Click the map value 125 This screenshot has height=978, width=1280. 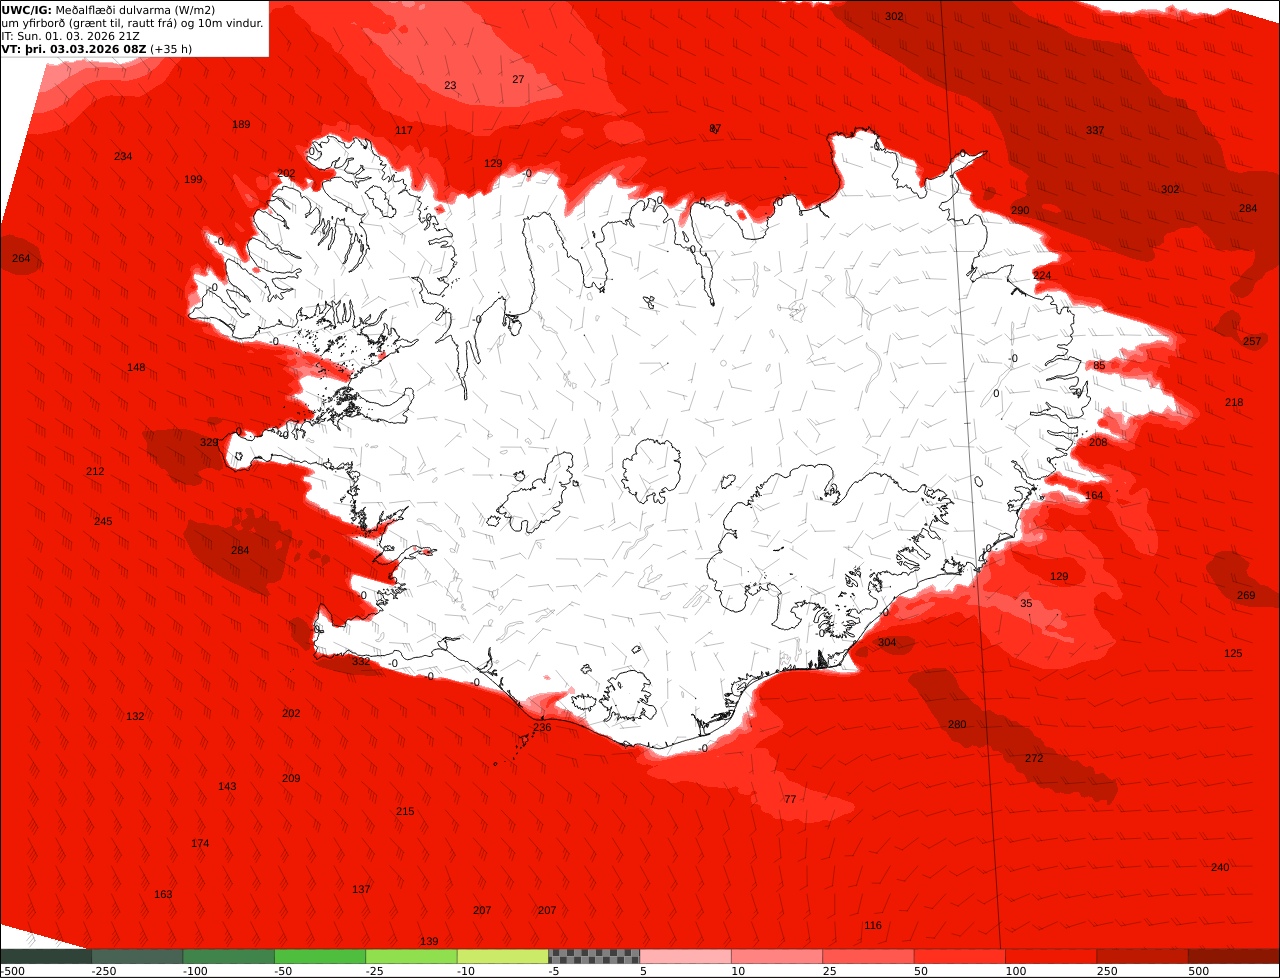1233,654
